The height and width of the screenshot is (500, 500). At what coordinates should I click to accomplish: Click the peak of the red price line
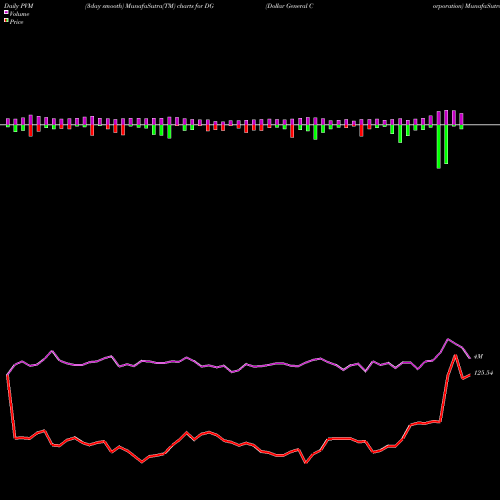[x=455, y=355]
